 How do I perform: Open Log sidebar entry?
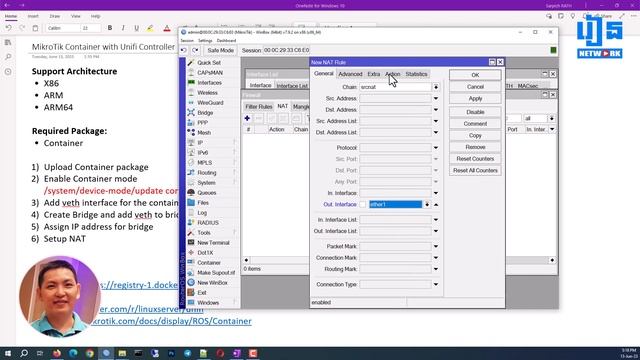202,213
